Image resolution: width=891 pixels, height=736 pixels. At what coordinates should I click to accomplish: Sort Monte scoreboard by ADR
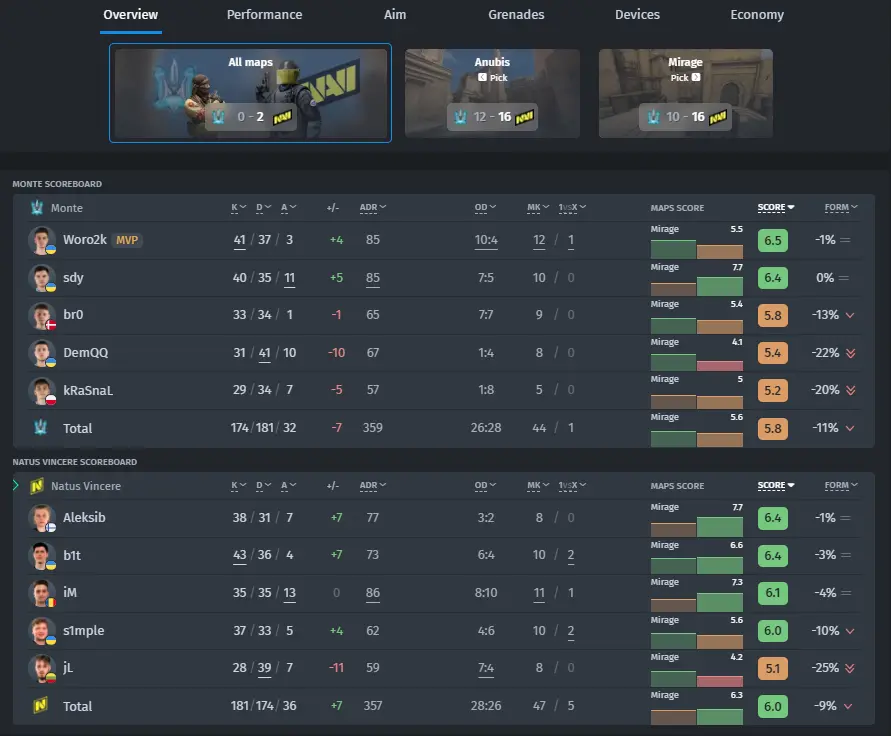tap(373, 207)
